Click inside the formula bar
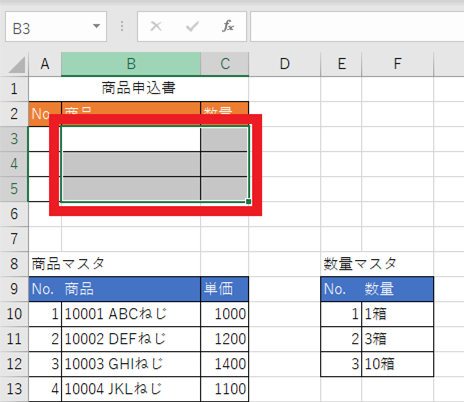Image resolution: width=464 pixels, height=402 pixels. (x=357, y=27)
